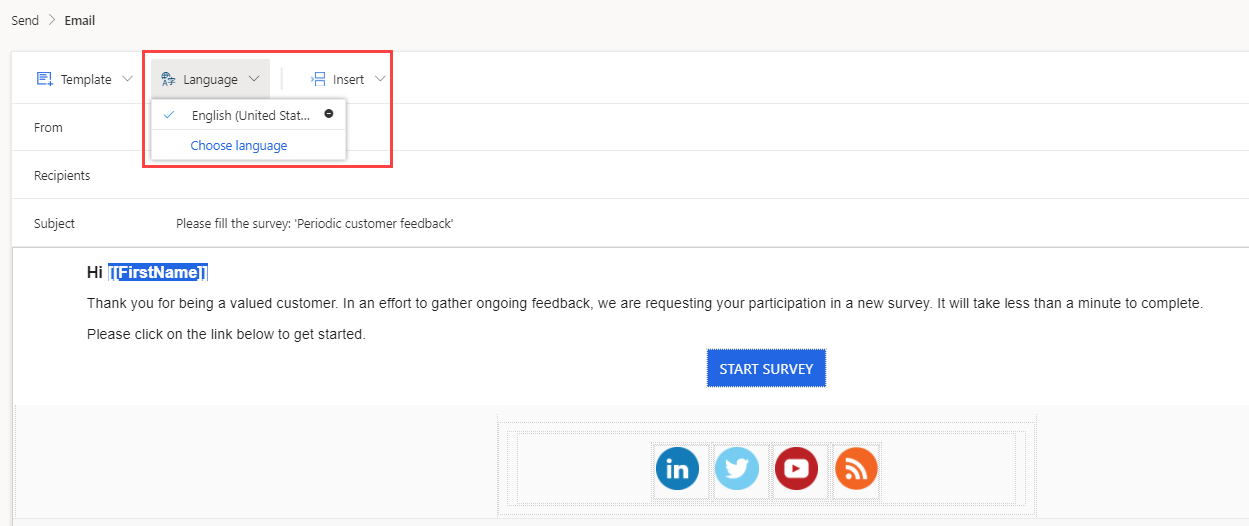The height and width of the screenshot is (526, 1249).
Task: Click the Insert label in toolbar
Action: click(349, 79)
